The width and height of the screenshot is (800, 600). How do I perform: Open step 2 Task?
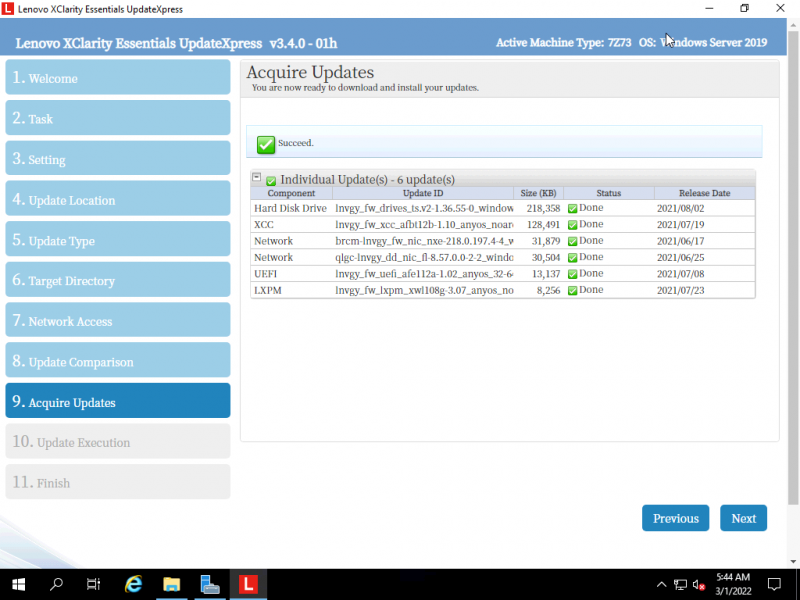tap(118, 118)
